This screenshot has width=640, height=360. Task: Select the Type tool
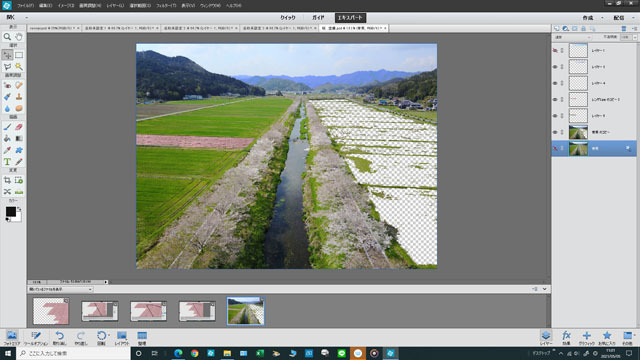[x=7, y=162]
